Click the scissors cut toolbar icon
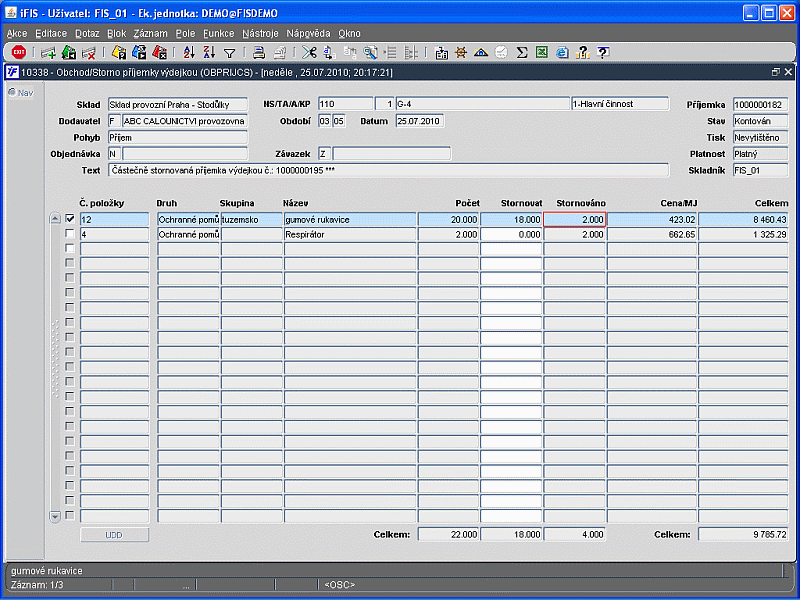Screen dimensions: 800x600 tap(309, 52)
